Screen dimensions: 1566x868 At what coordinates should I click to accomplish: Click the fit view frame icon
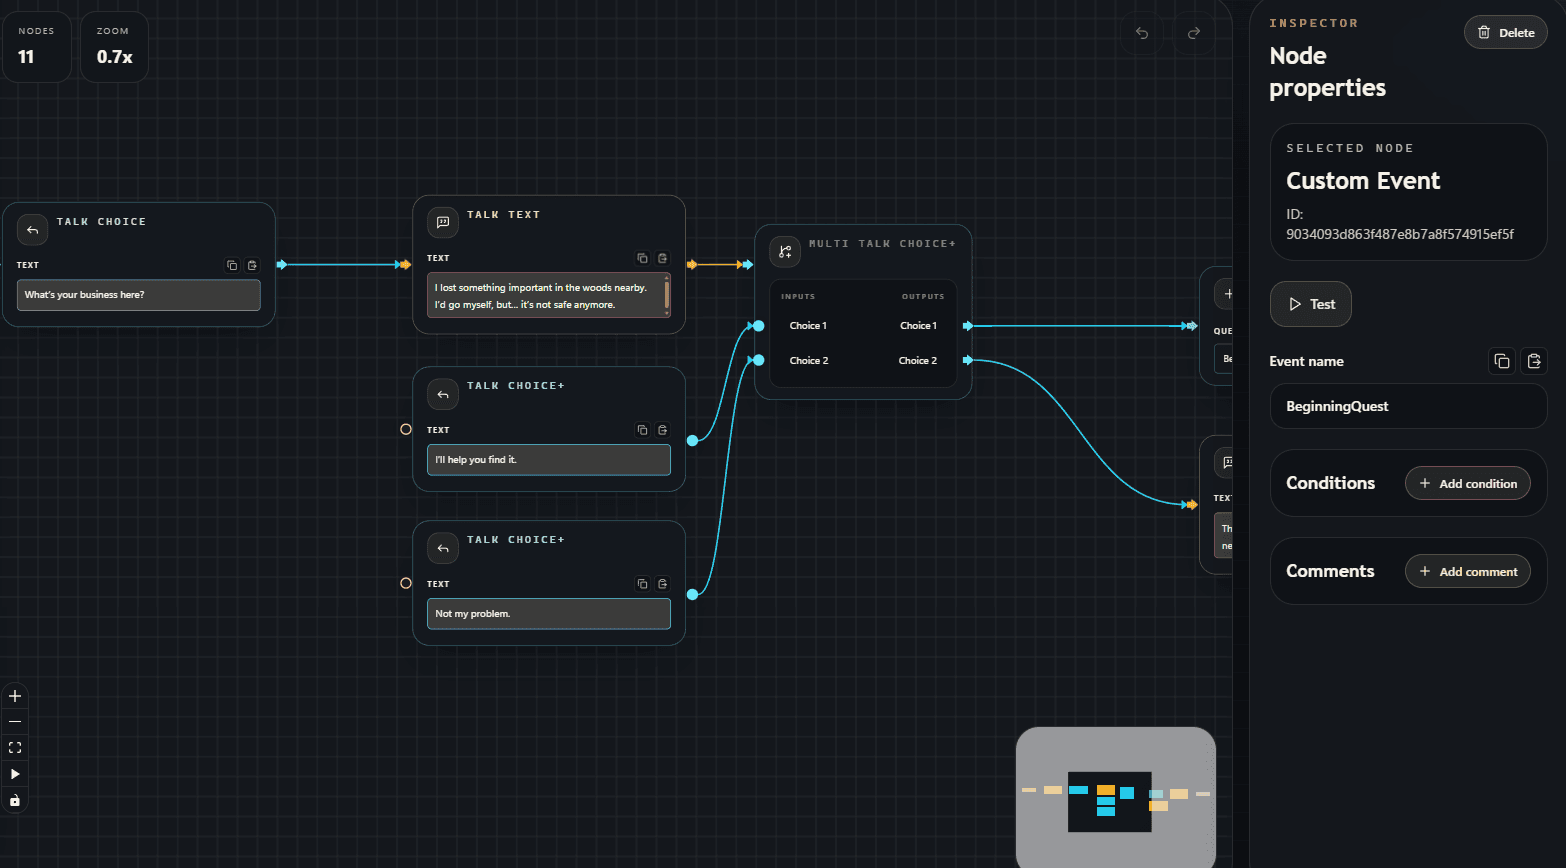[x=15, y=747]
